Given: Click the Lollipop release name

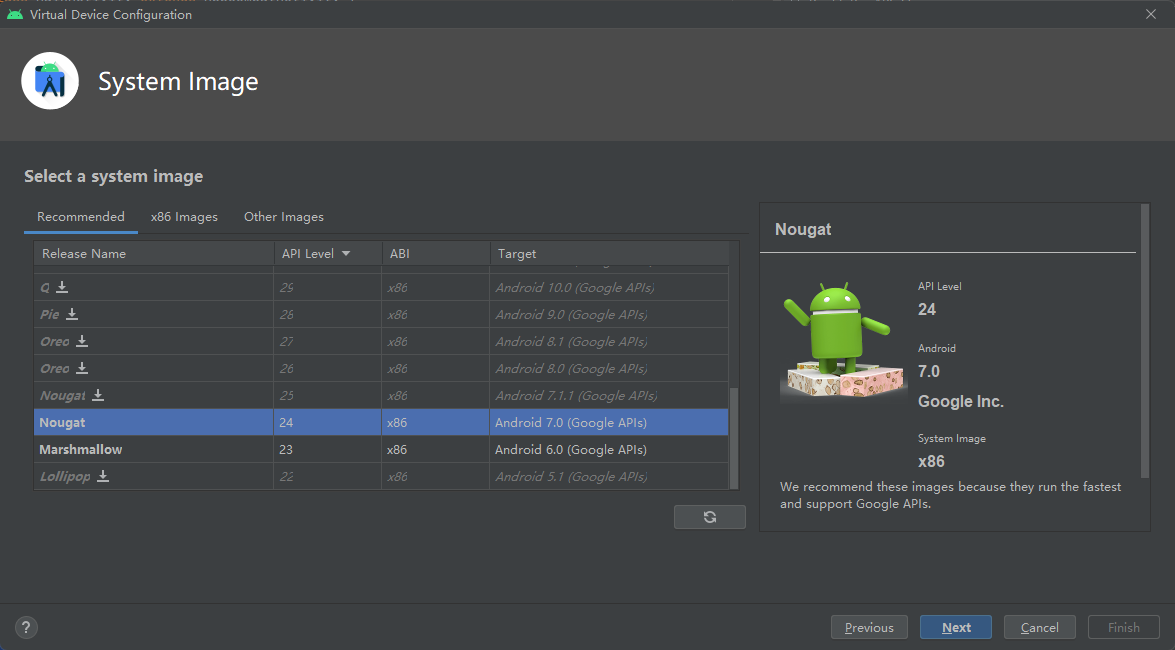Looking at the screenshot, I should click(64, 476).
